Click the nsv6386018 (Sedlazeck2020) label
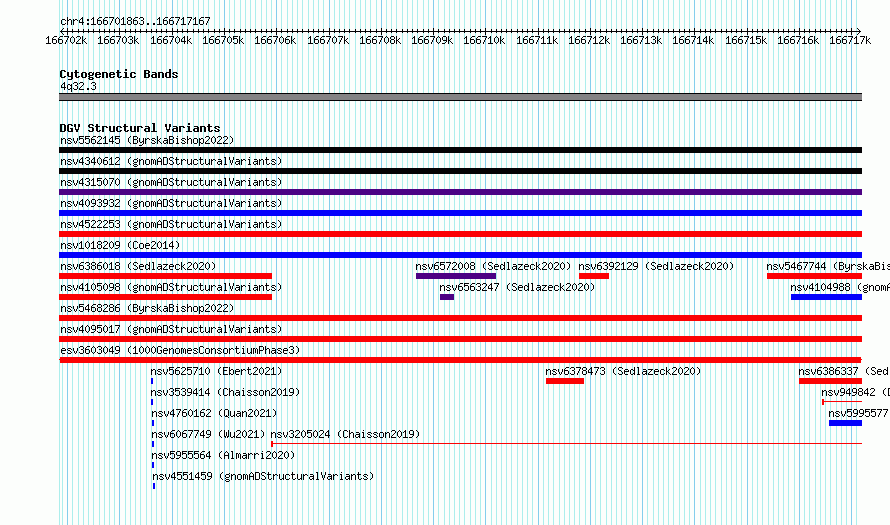Screen dimensions: 890x525 138,266
